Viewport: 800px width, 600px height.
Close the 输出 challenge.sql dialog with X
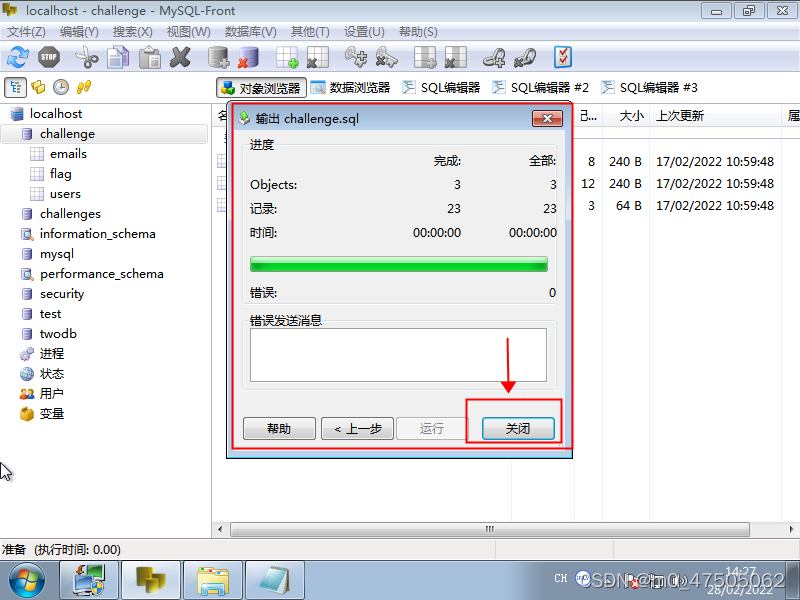click(547, 118)
